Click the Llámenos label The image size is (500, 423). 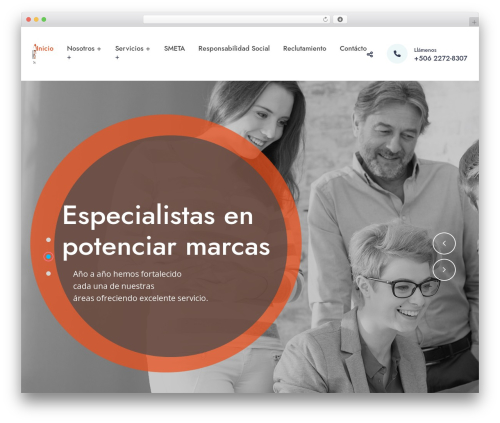click(x=425, y=50)
